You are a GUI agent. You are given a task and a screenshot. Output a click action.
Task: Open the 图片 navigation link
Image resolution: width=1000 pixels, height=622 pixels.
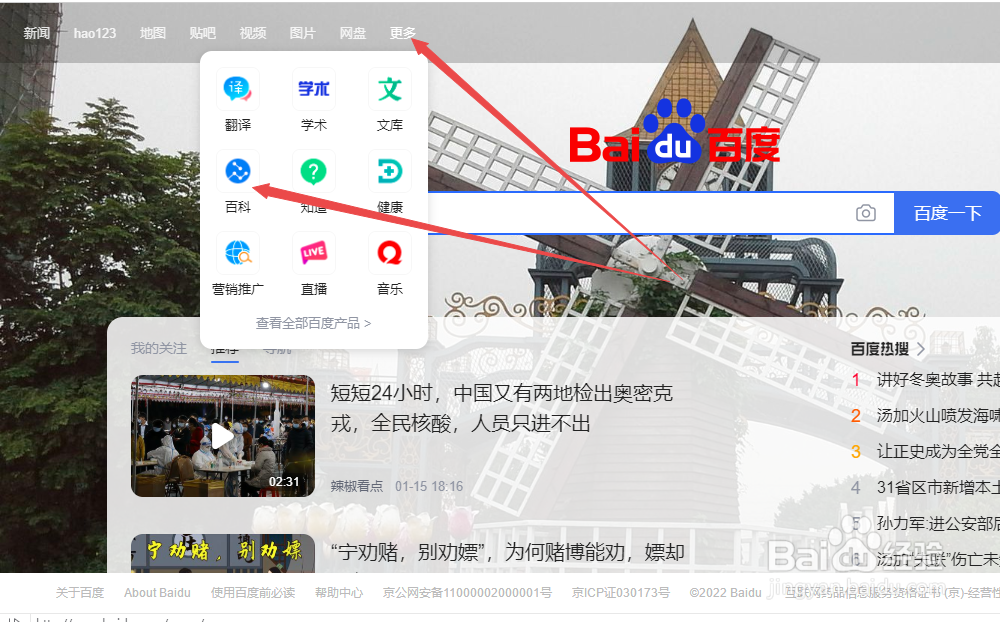click(302, 33)
